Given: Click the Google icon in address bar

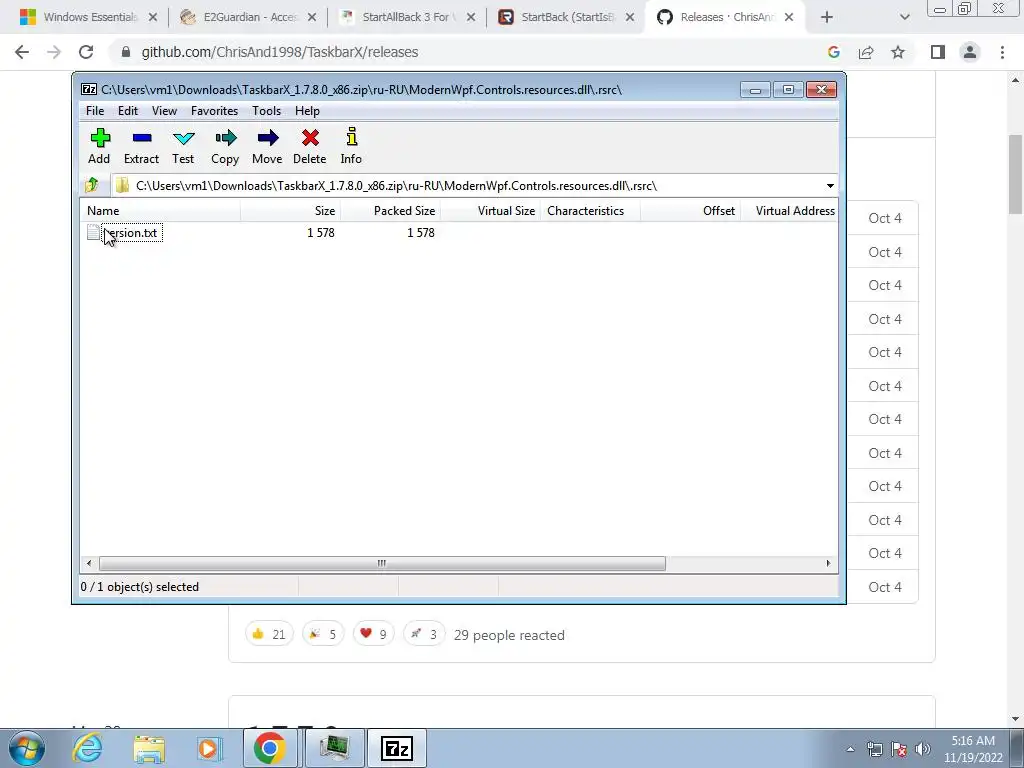Looking at the screenshot, I should tap(833, 52).
